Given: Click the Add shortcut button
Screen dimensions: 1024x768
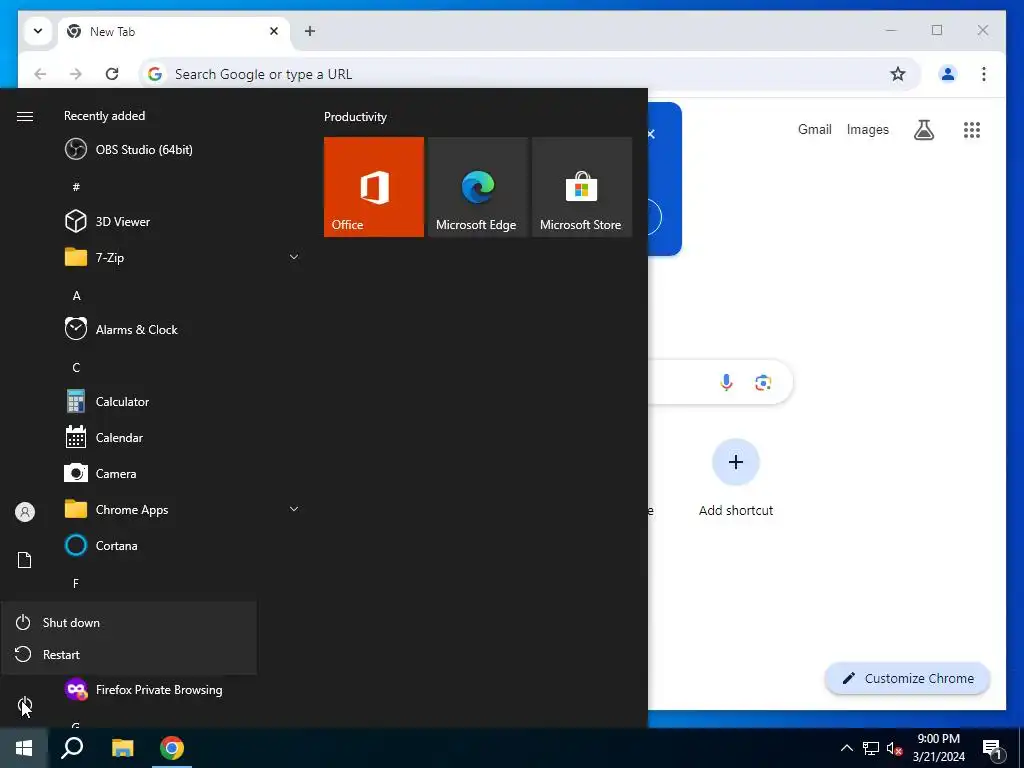Looking at the screenshot, I should point(736,478).
